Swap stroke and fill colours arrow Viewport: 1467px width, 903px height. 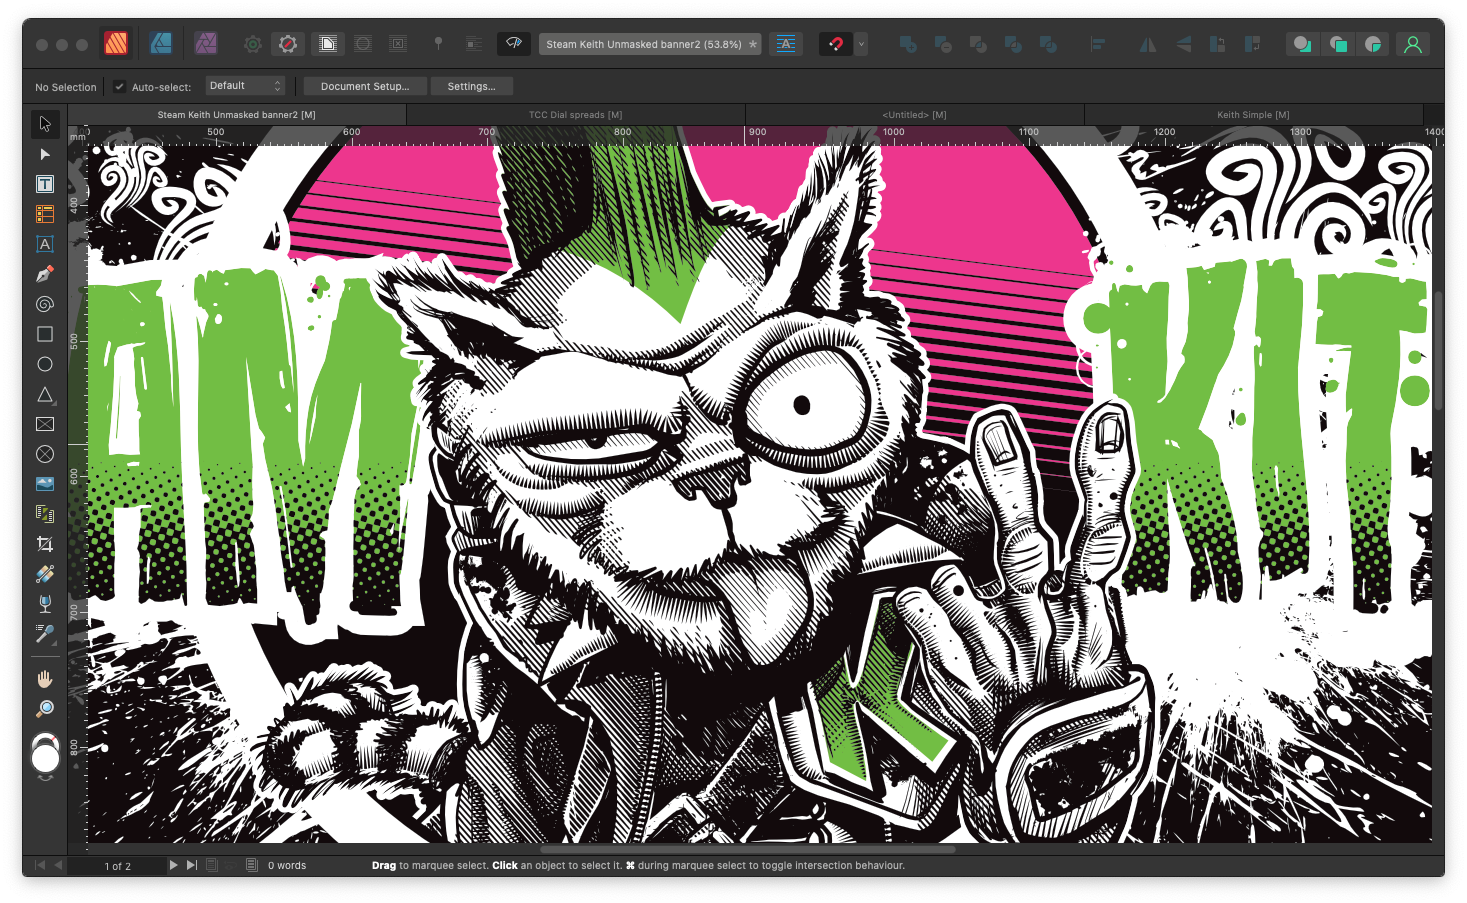[x=45, y=778]
